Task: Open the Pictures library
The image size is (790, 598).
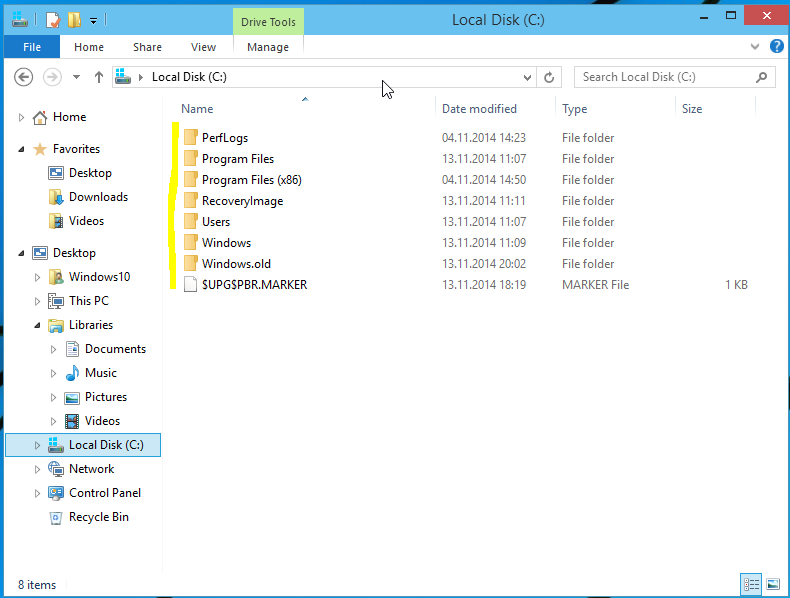Action: pos(106,397)
